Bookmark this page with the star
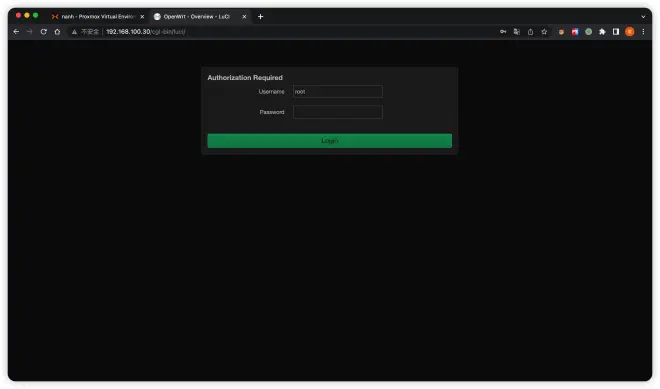 pos(544,32)
